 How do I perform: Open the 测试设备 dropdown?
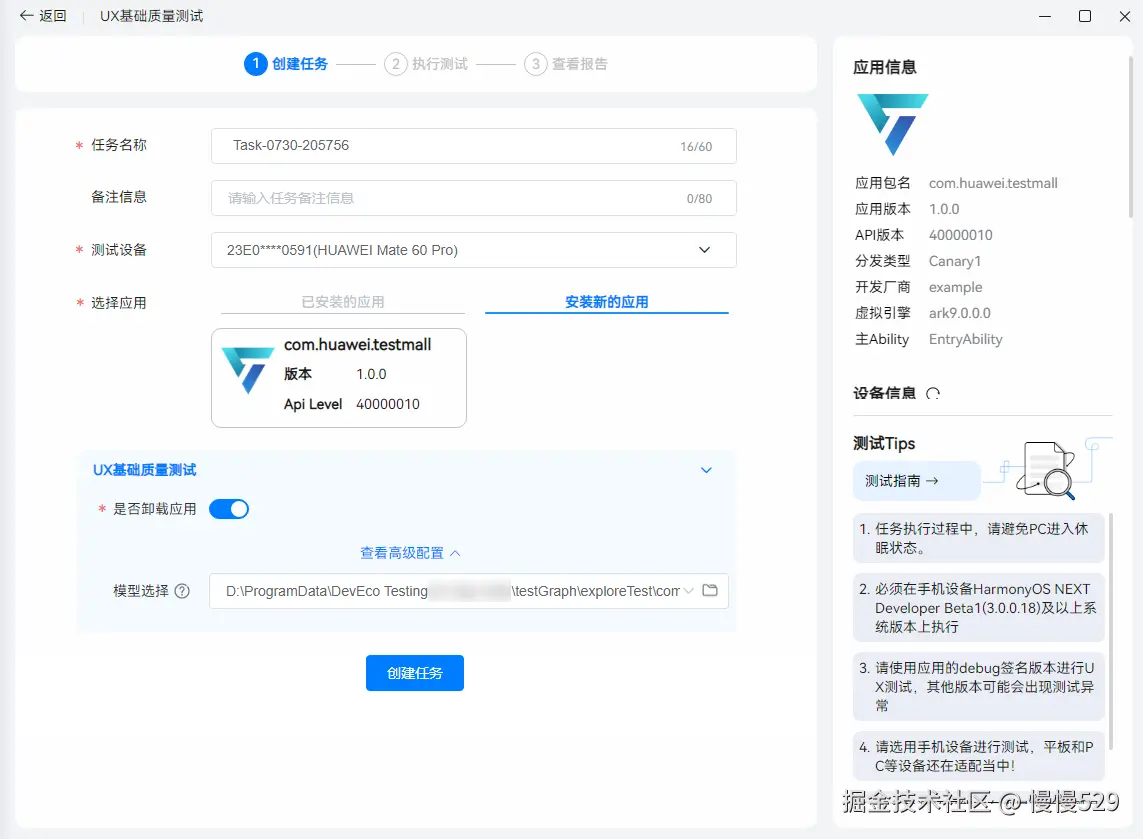click(x=474, y=250)
